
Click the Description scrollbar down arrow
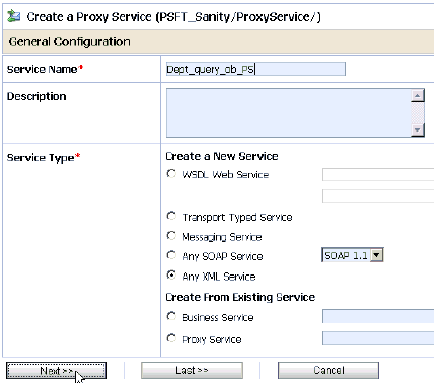click(x=418, y=130)
